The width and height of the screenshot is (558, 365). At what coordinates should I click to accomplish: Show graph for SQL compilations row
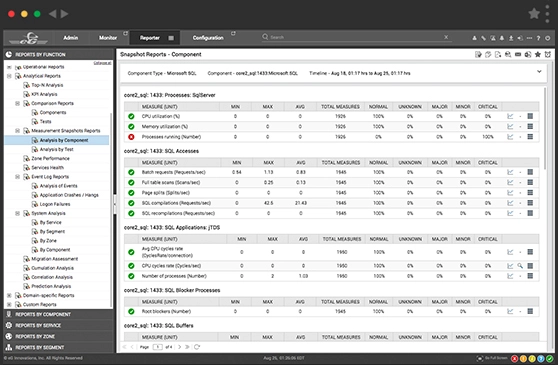click(x=510, y=203)
